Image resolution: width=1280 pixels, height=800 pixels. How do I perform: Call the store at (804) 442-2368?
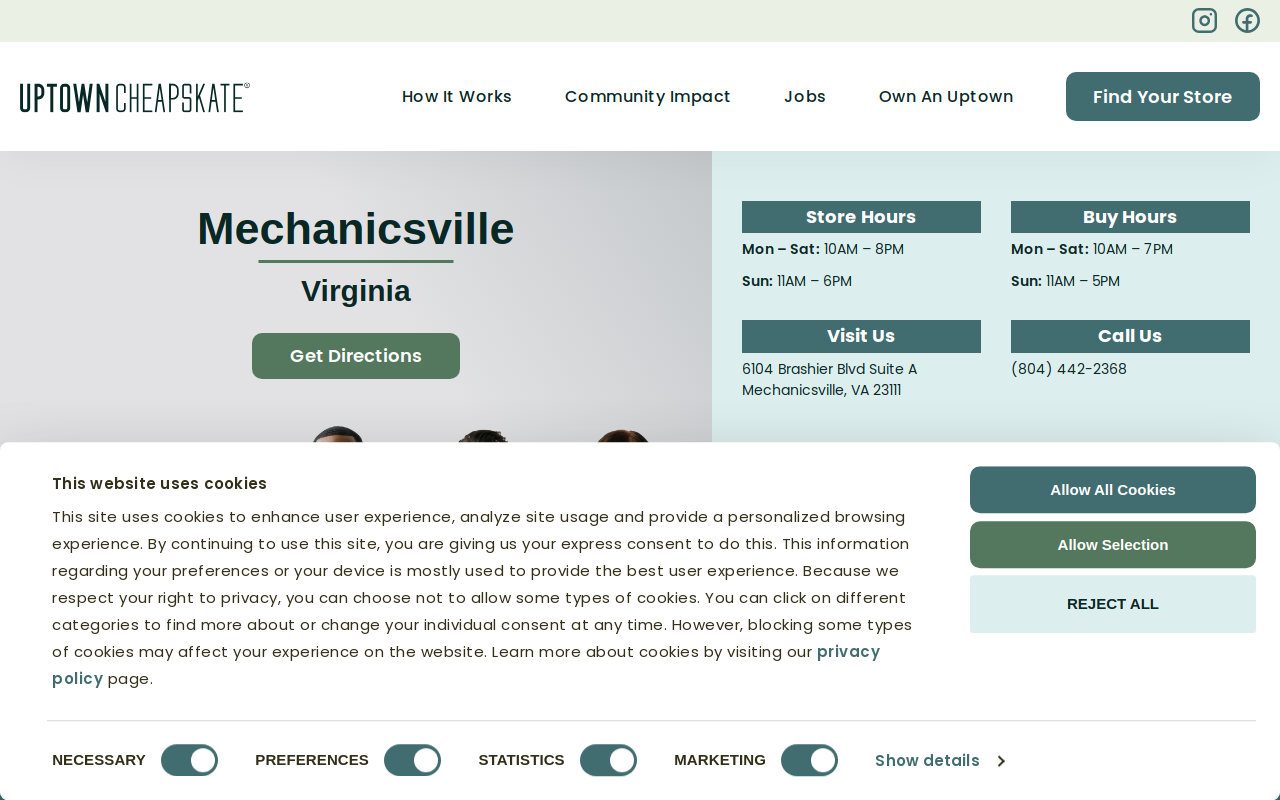1069,369
